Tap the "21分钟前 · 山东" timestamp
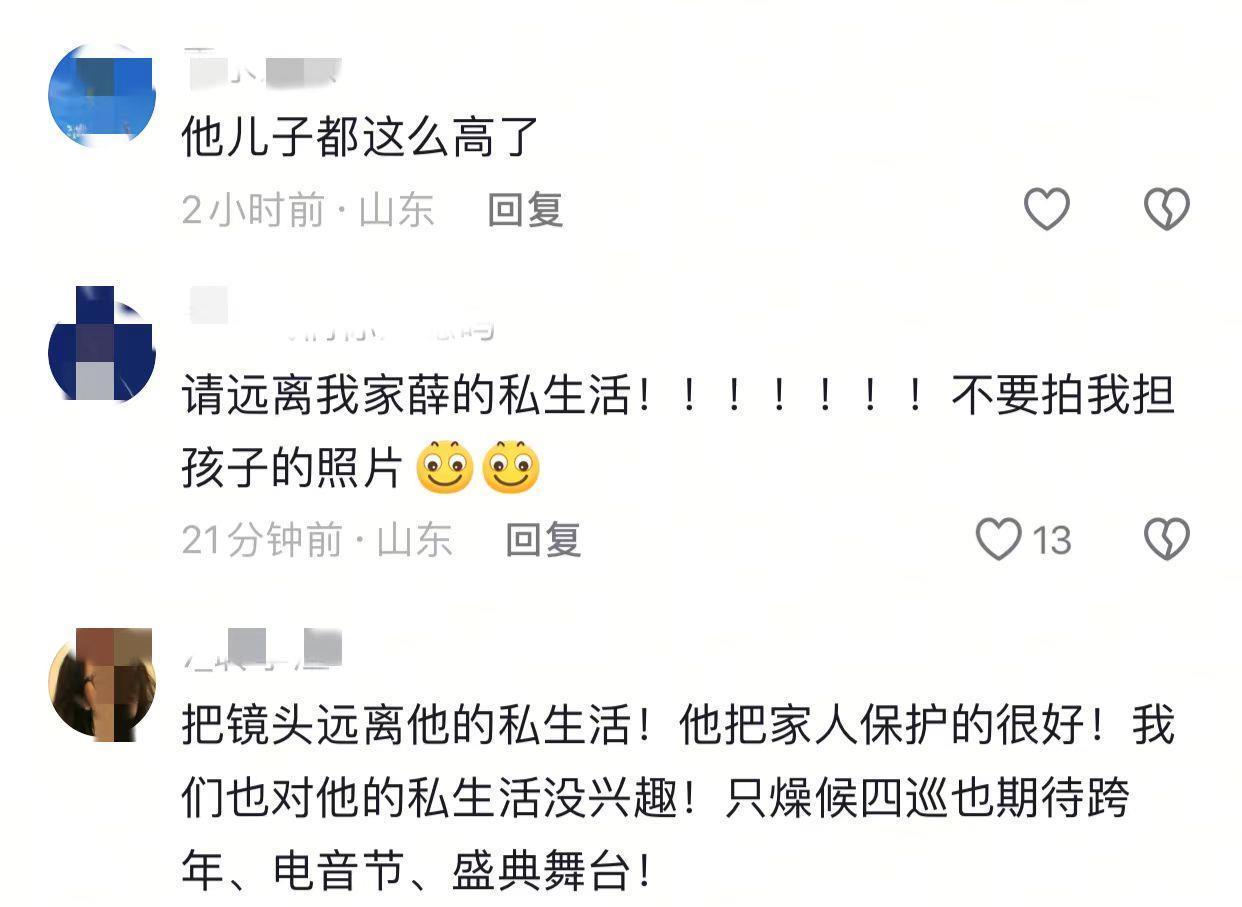Image resolution: width=1242 pixels, height=907 pixels. 317,540
